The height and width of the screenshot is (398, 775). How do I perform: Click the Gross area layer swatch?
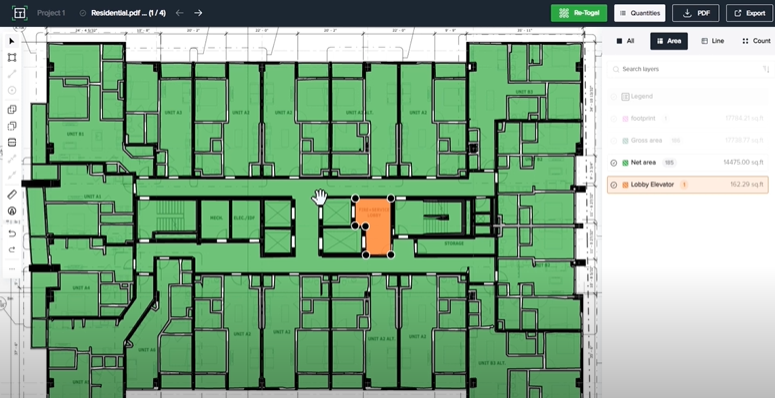625,140
